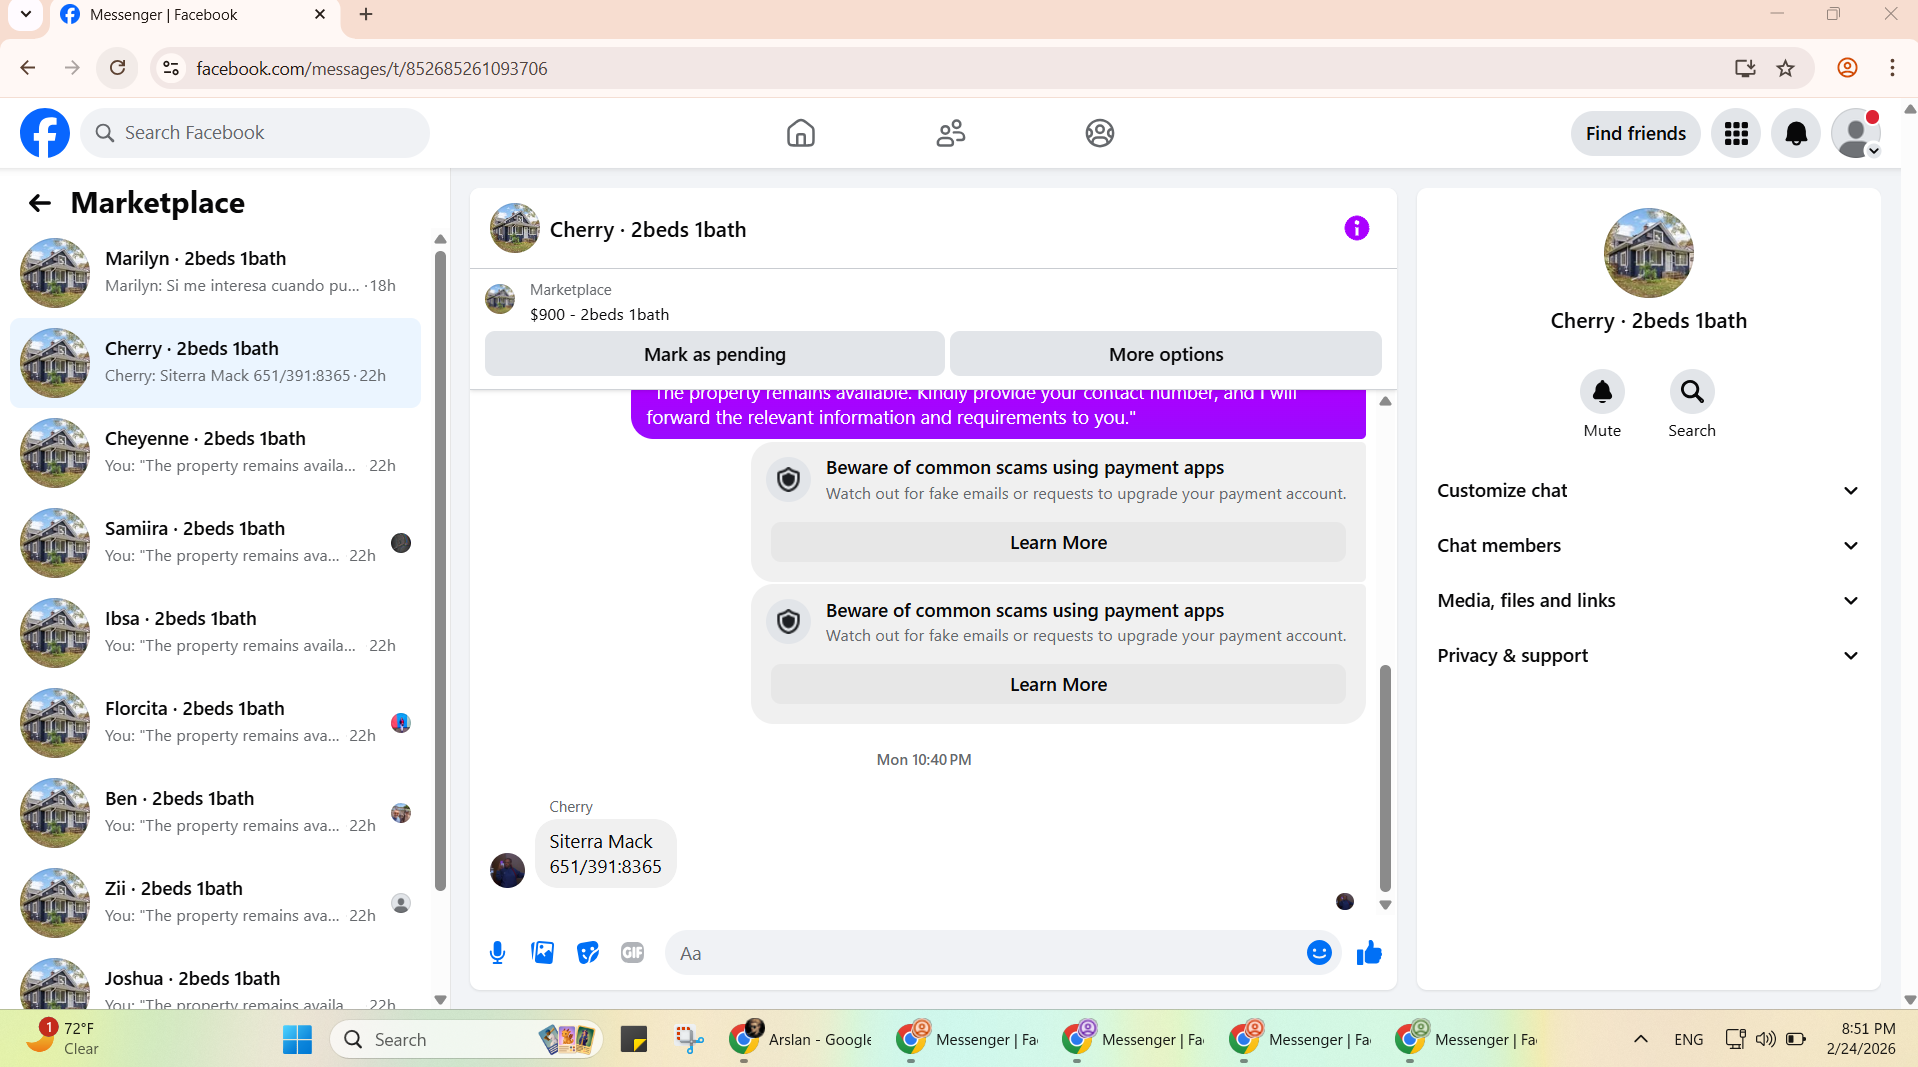Open the $900 - 2beds 1bath listing link
This screenshot has height=1067, width=1918.
tap(599, 314)
